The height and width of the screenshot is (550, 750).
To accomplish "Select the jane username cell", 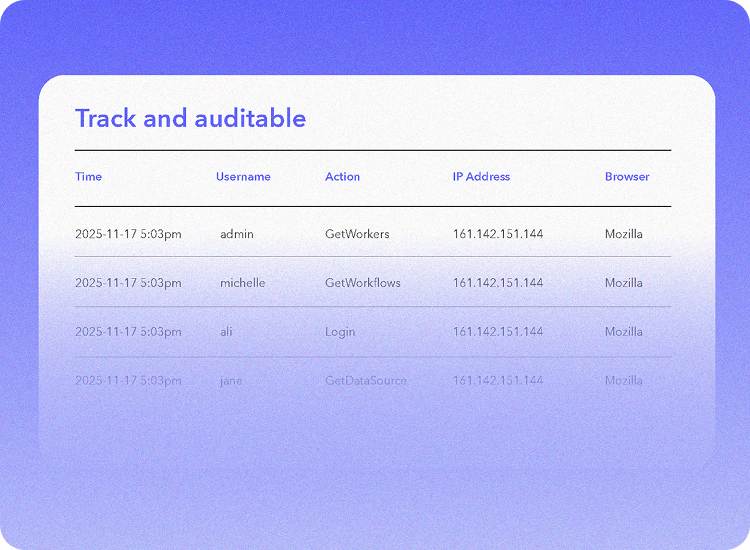I will point(231,381).
